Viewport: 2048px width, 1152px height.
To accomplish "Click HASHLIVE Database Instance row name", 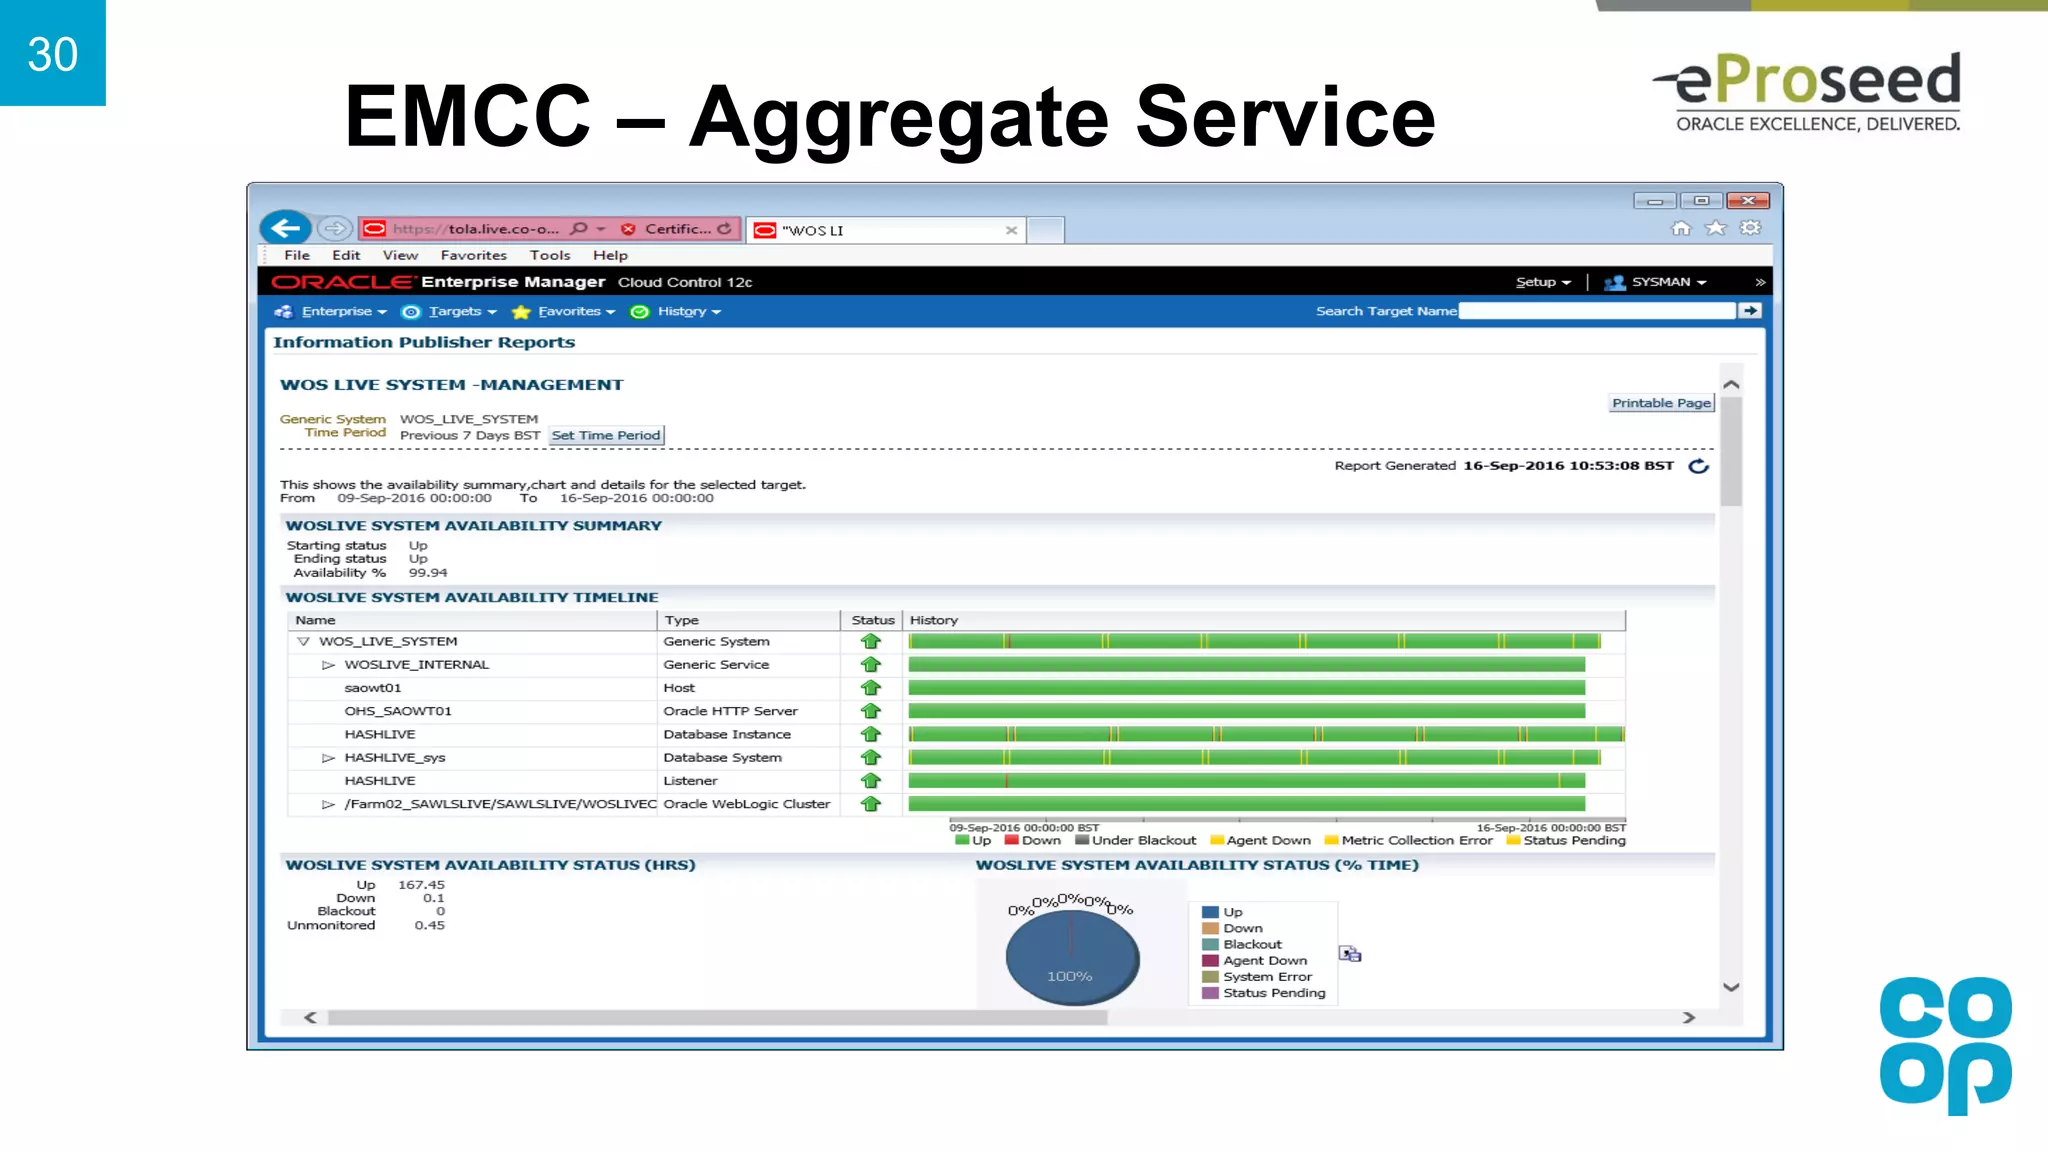I will coord(380,734).
